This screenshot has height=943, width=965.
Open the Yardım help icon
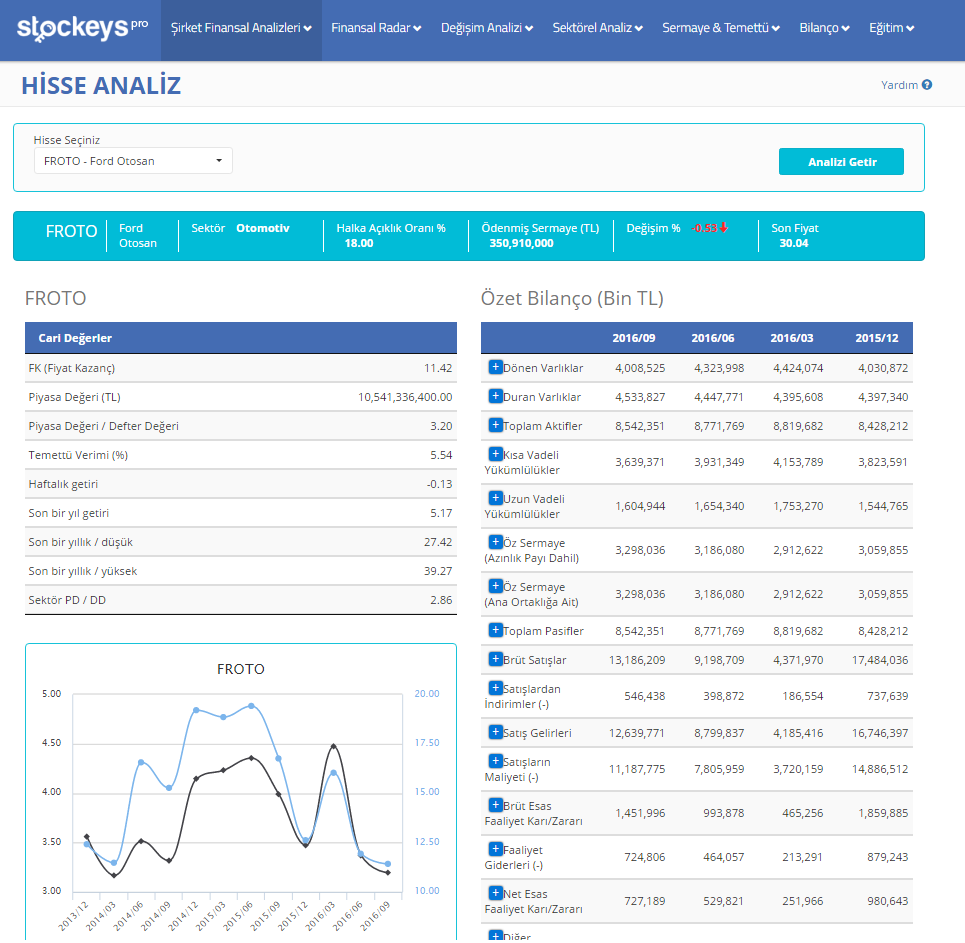tap(927, 85)
